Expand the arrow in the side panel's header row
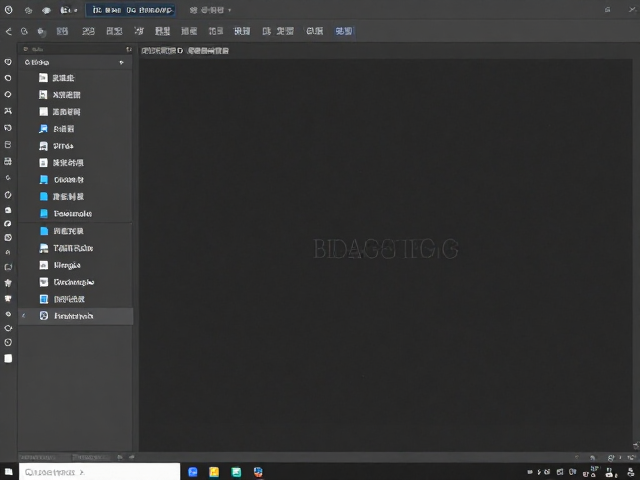This screenshot has height=480, width=640. pos(121,62)
